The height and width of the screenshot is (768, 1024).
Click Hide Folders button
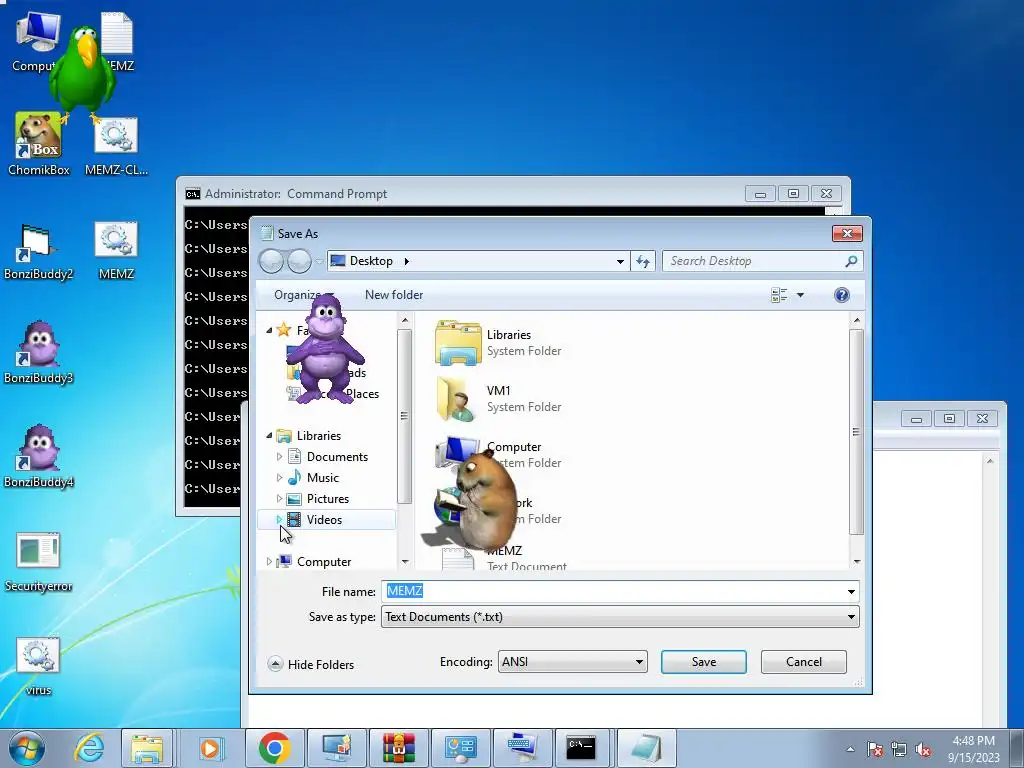pos(311,664)
